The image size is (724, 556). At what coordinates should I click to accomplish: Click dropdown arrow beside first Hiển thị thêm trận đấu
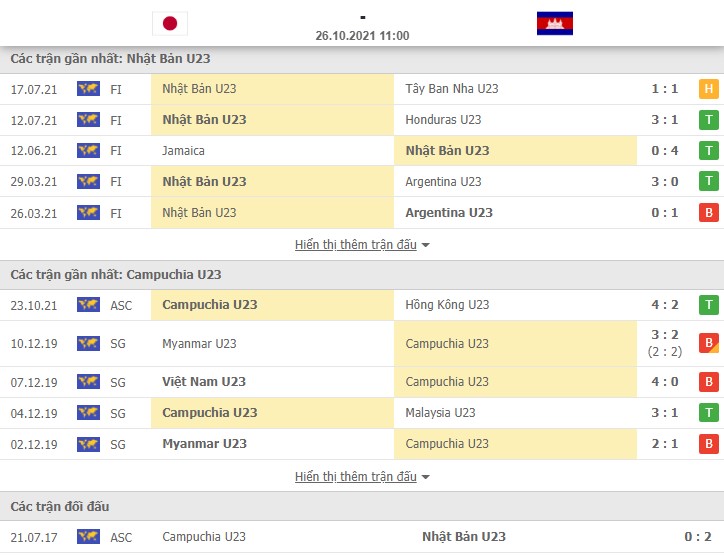[x=425, y=245]
